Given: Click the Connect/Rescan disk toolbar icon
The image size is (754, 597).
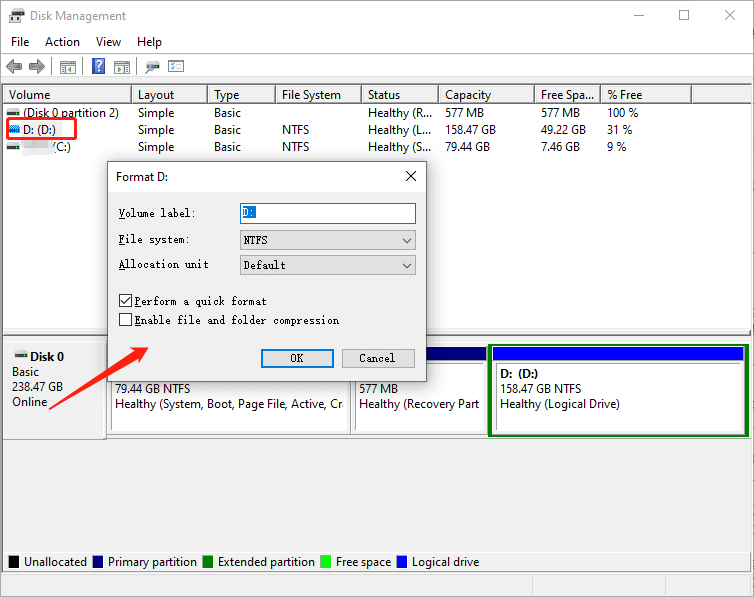Looking at the screenshot, I should pyautogui.click(x=152, y=67).
